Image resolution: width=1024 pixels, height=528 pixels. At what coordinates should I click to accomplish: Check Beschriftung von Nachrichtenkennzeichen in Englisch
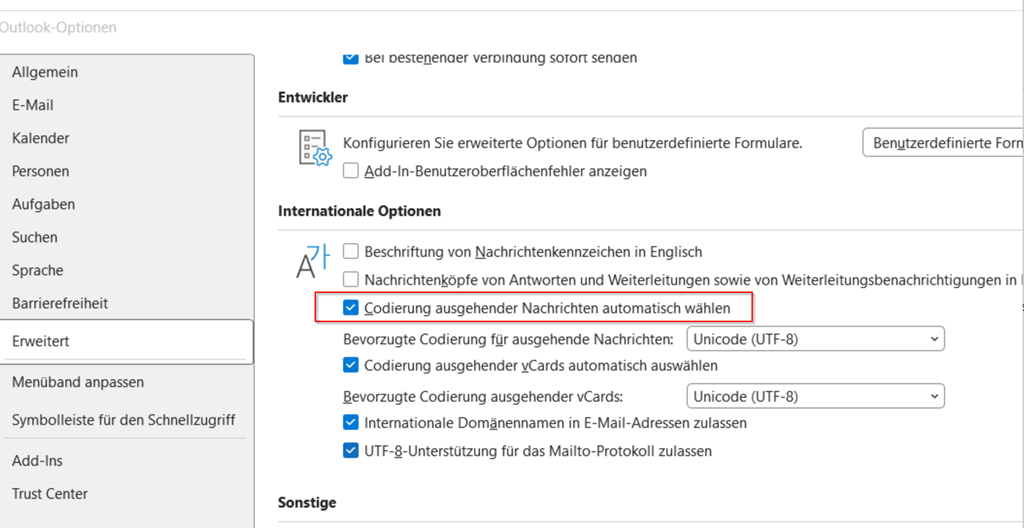click(x=351, y=252)
